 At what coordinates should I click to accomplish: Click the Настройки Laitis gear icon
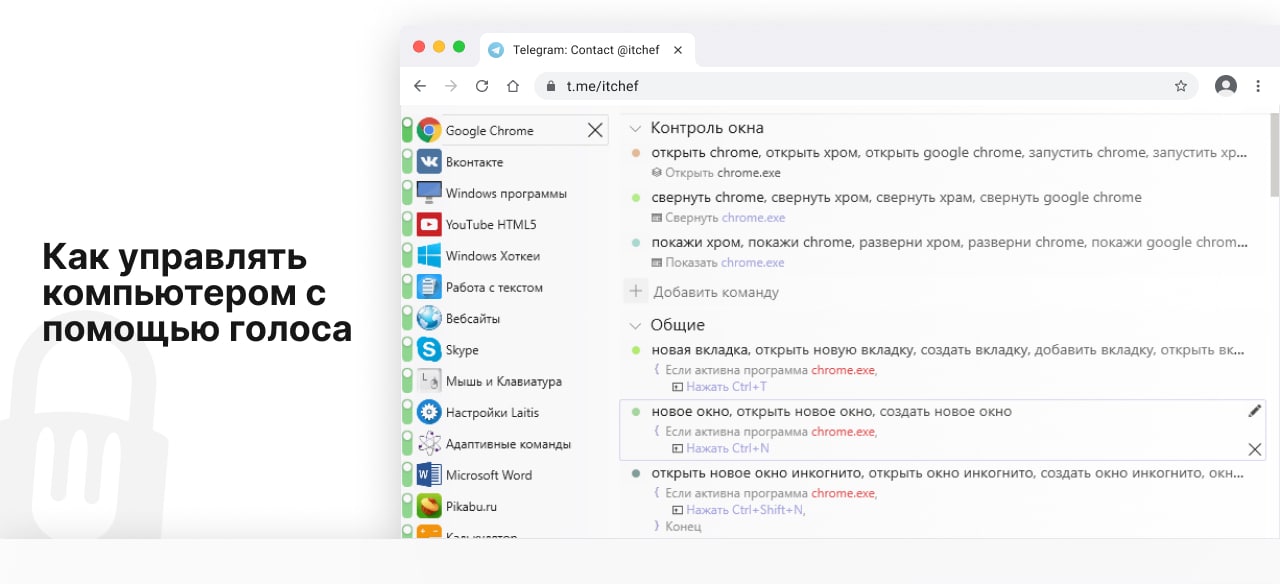pyautogui.click(x=429, y=412)
